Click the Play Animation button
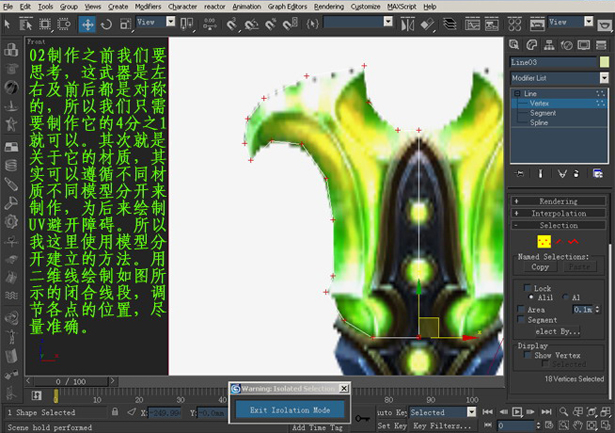This screenshot has width=615, height=433. [x=517, y=412]
